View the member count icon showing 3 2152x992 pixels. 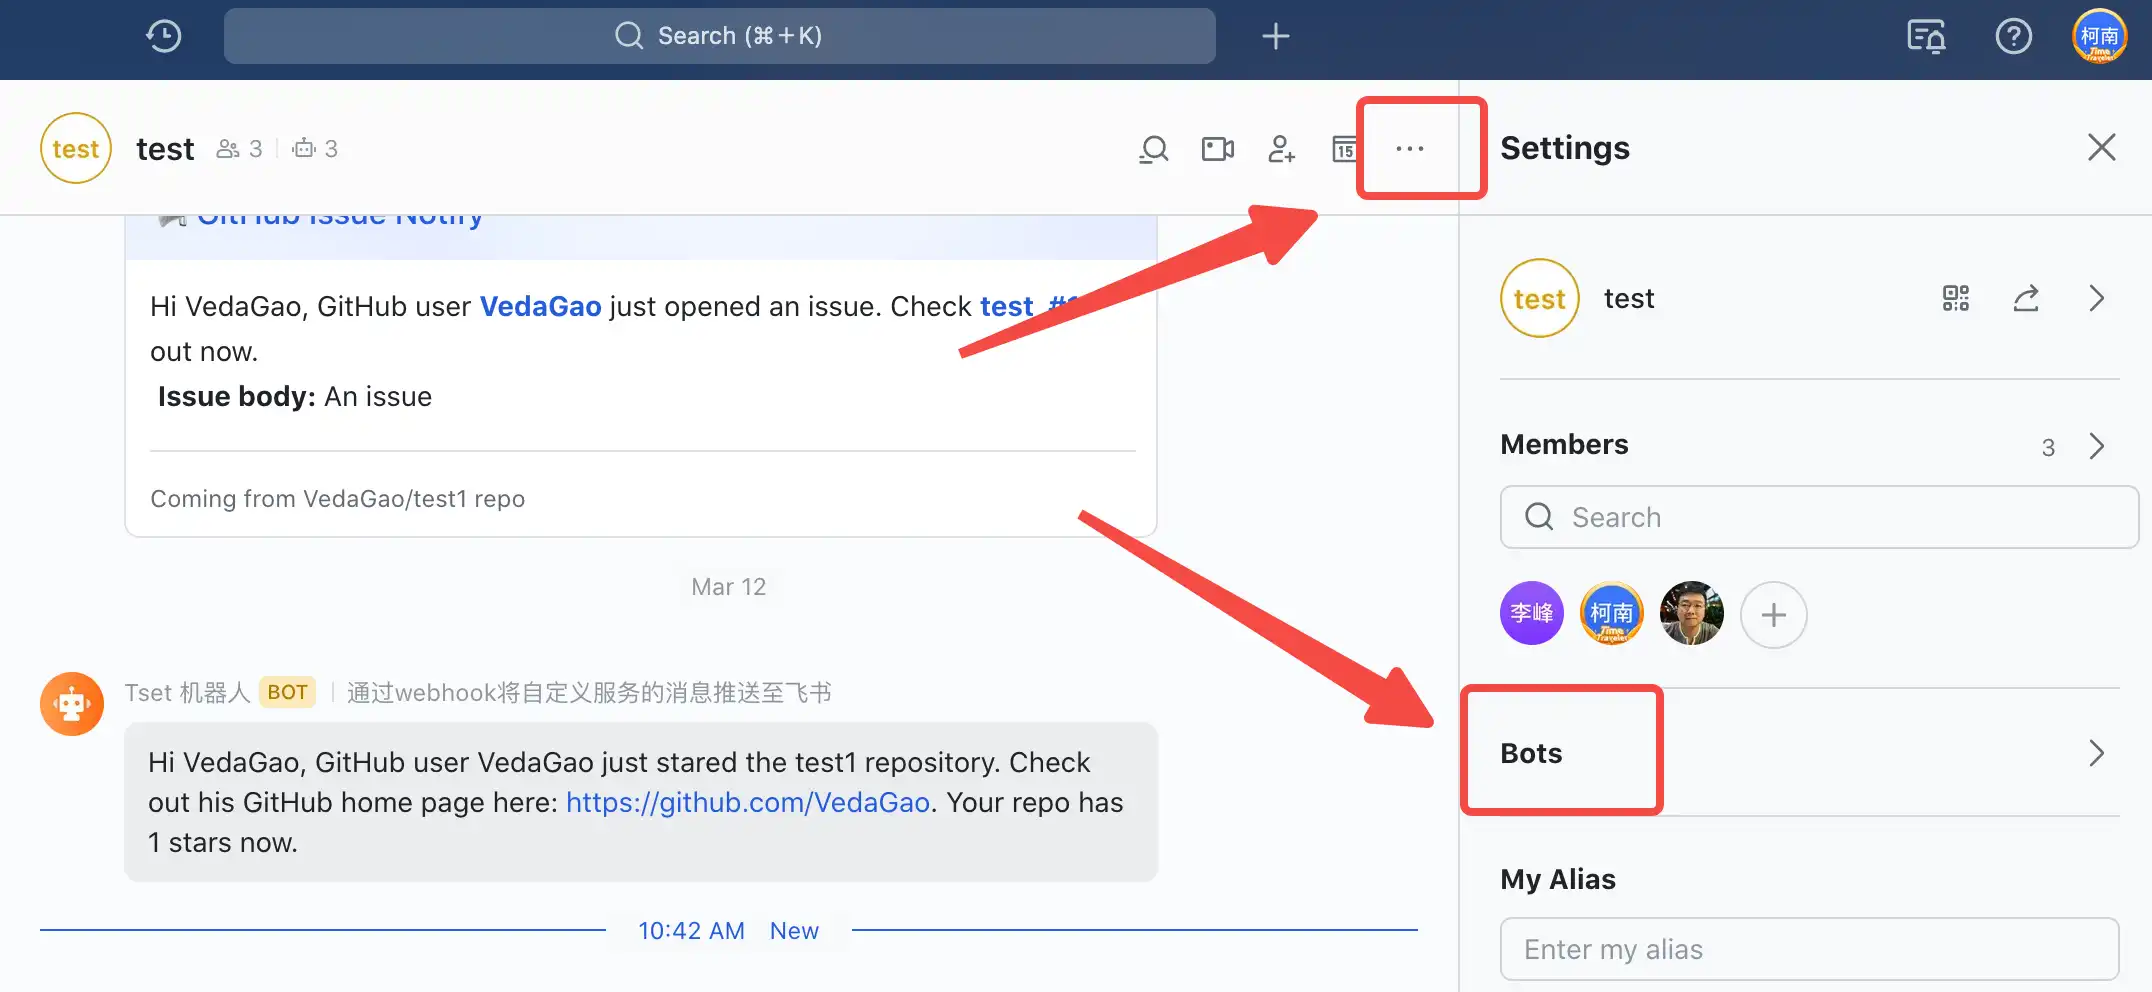(240, 148)
